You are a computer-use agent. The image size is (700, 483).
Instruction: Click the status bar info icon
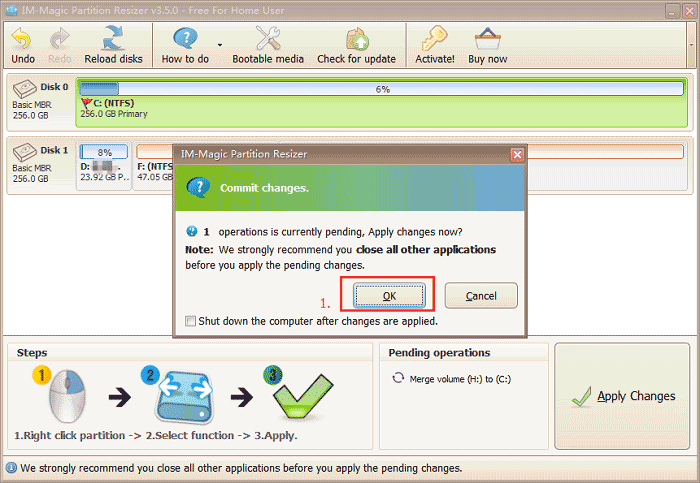(11, 468)
